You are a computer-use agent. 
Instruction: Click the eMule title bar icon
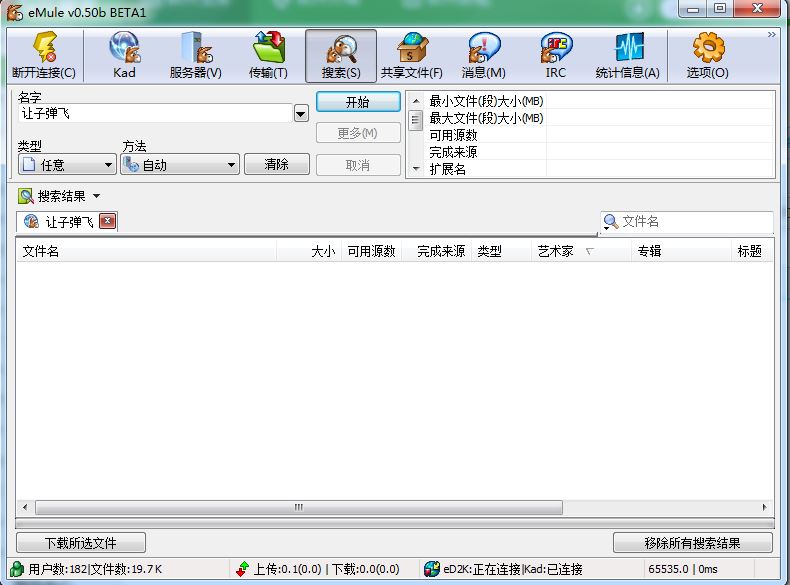coord(15,12)
